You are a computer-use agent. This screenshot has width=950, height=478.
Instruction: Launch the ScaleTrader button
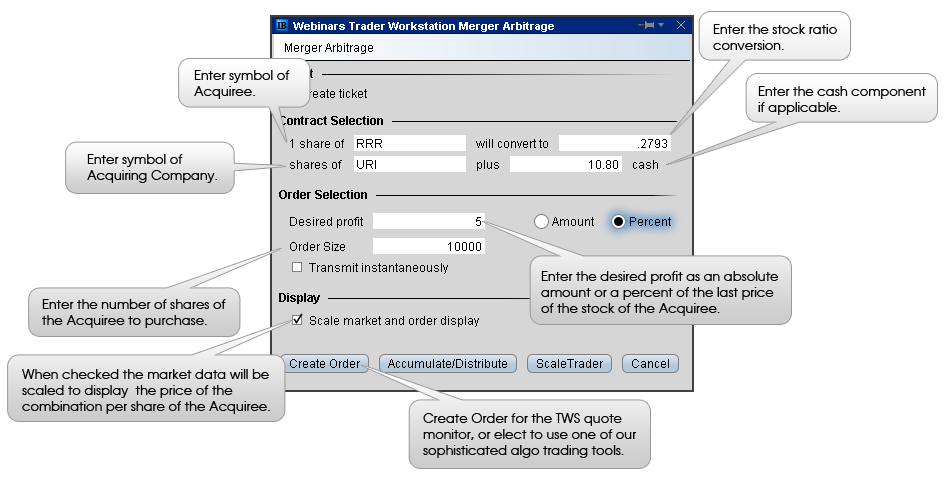tap(570, 363)
